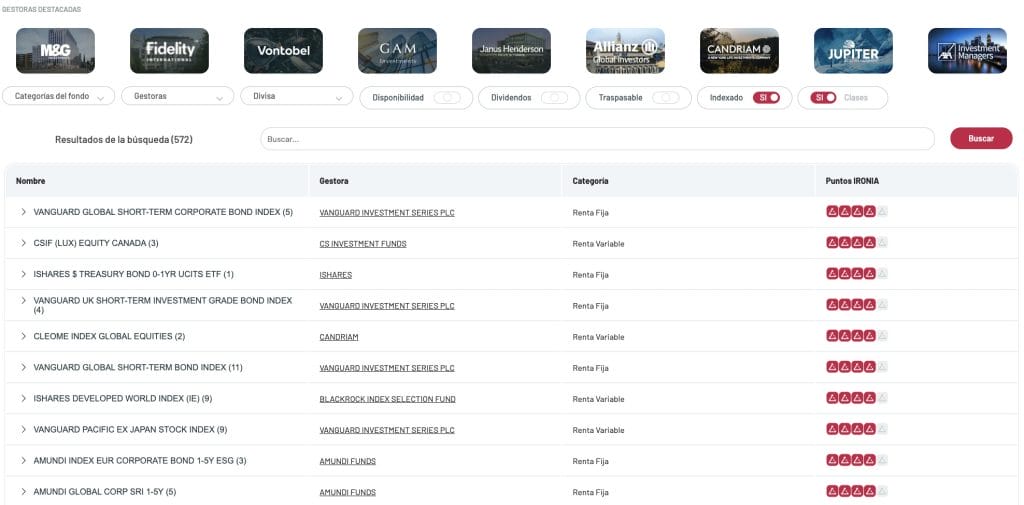Viewport: 1024px width, 505px height.
Task: Open the Categorías del fondo dropdown
Action: [59, 97]
